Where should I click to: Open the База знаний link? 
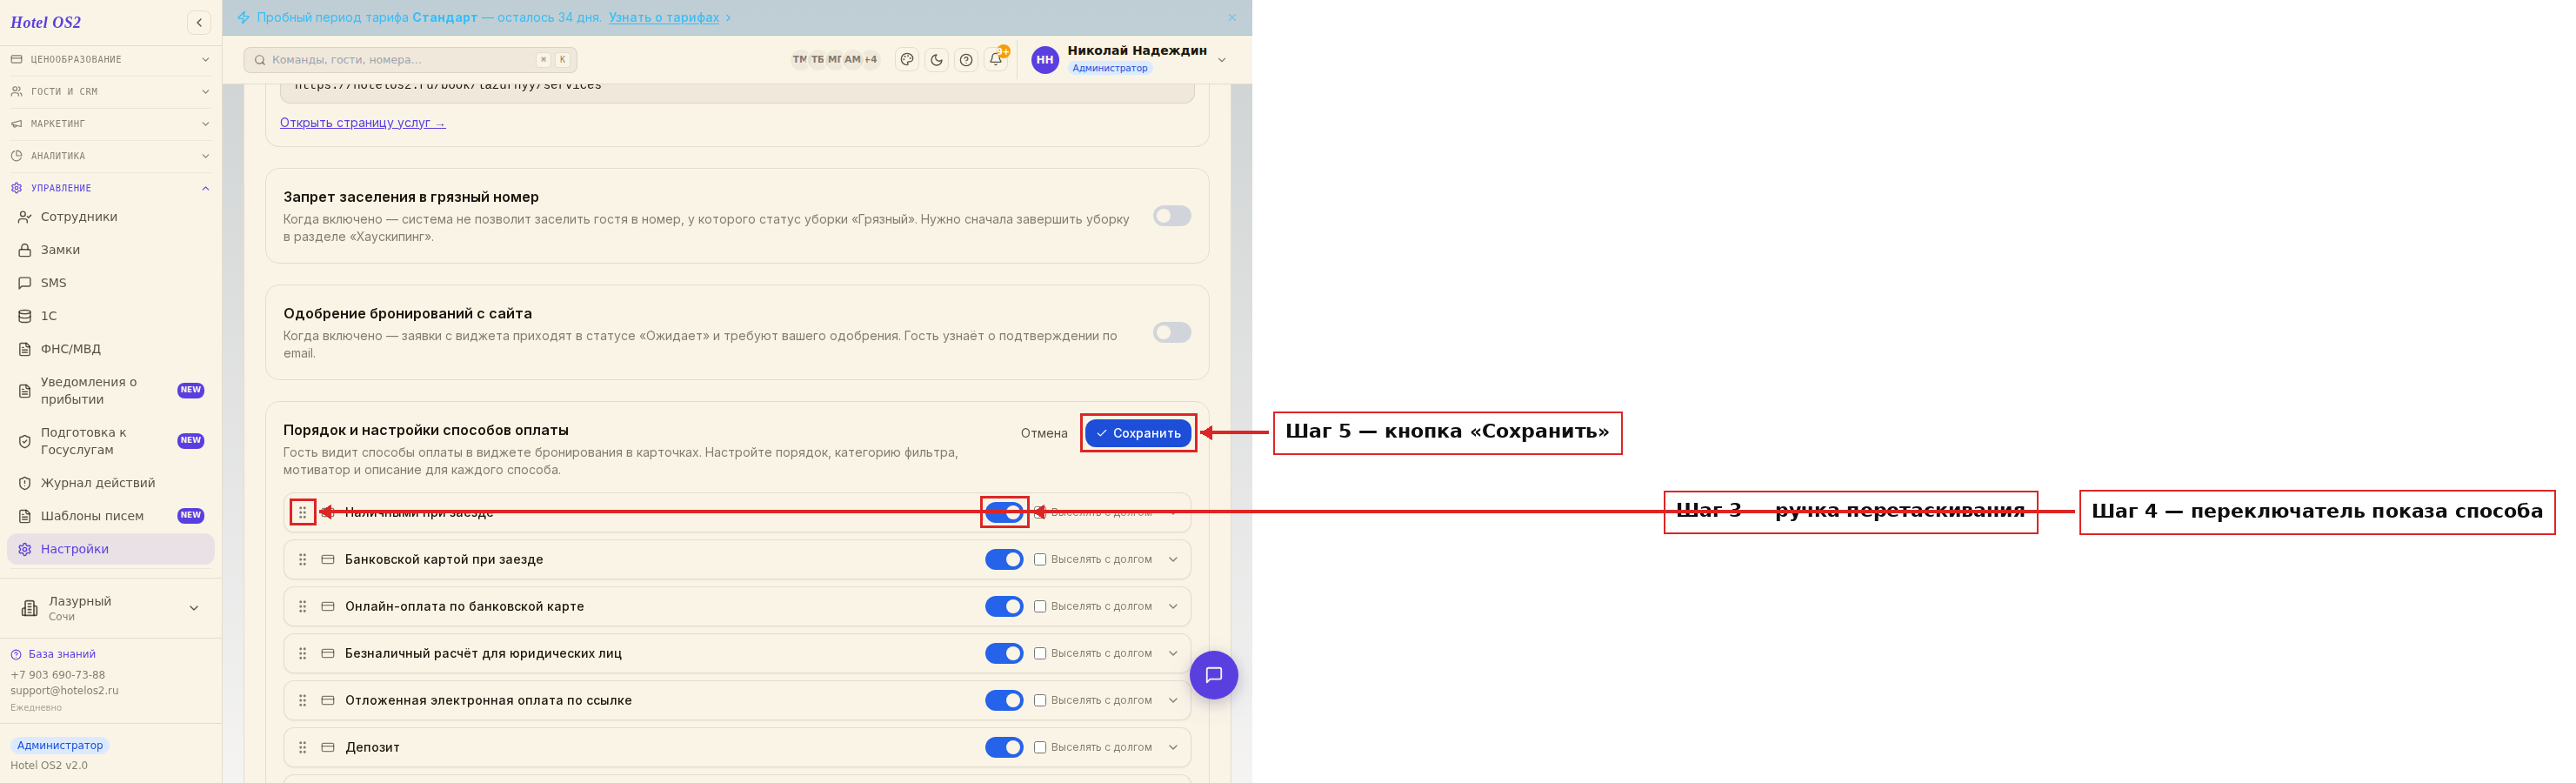(61, 654)
